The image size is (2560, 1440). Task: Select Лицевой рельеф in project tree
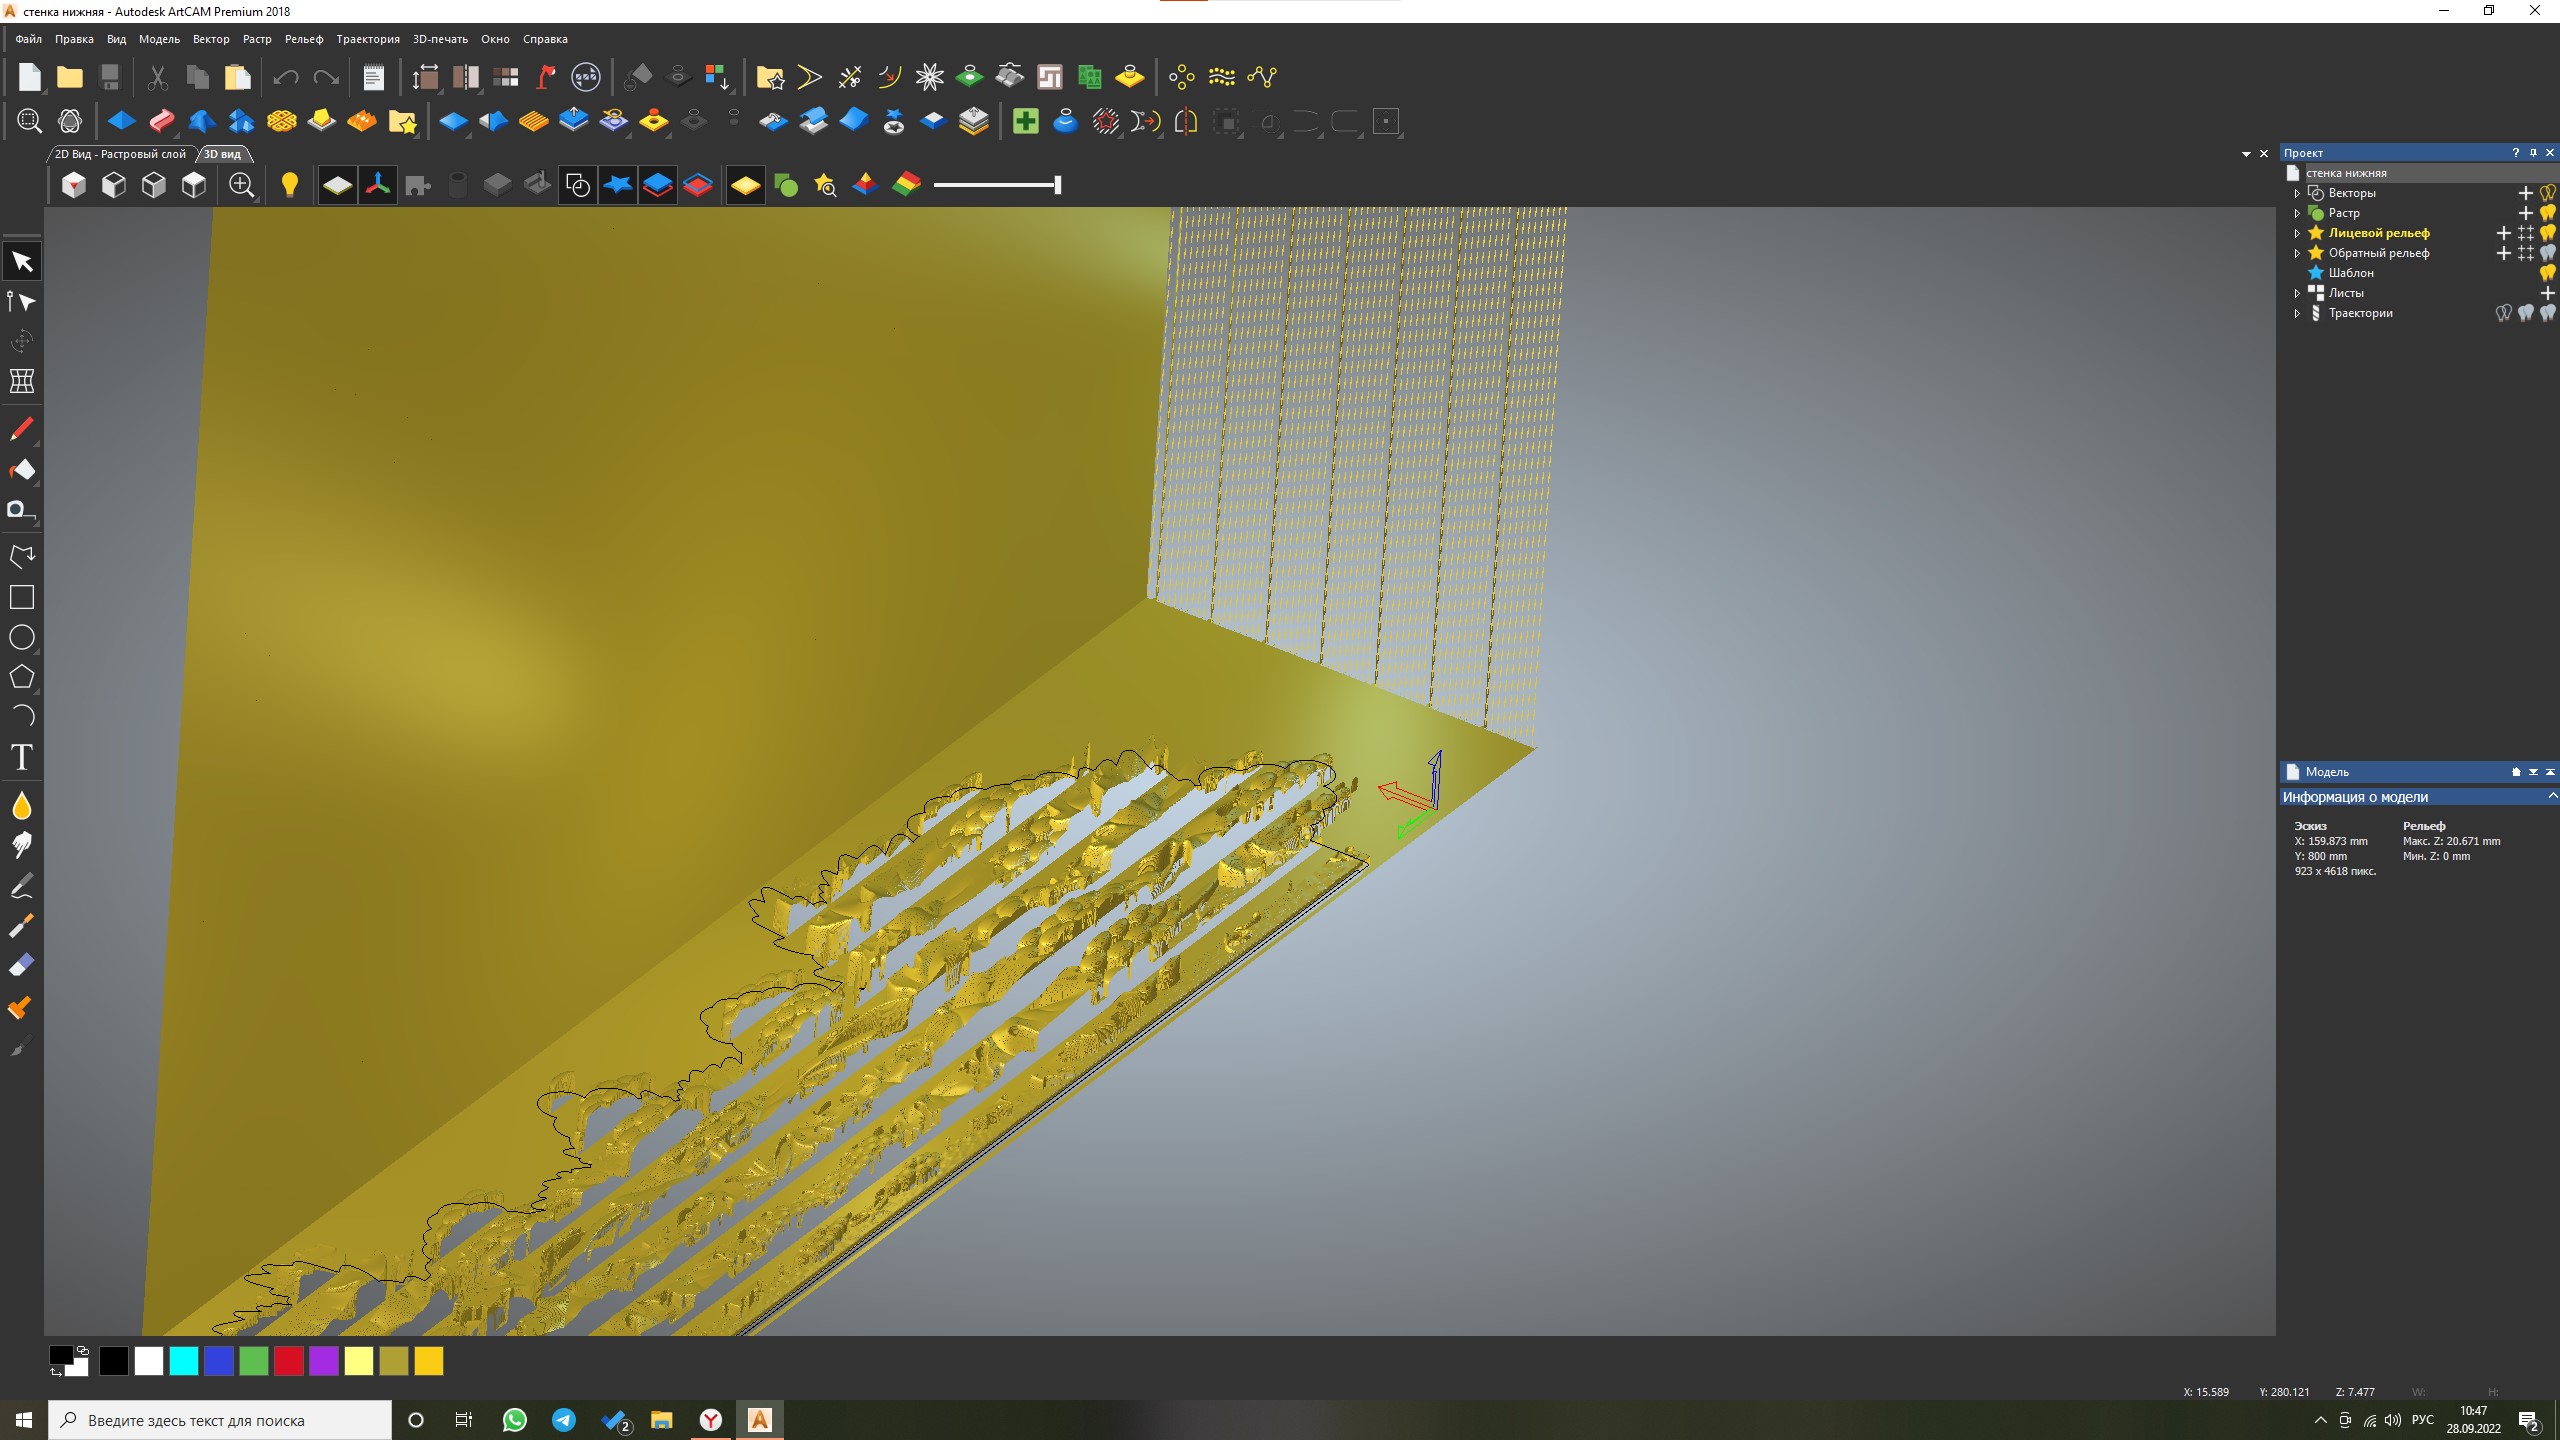point(2378,233)
